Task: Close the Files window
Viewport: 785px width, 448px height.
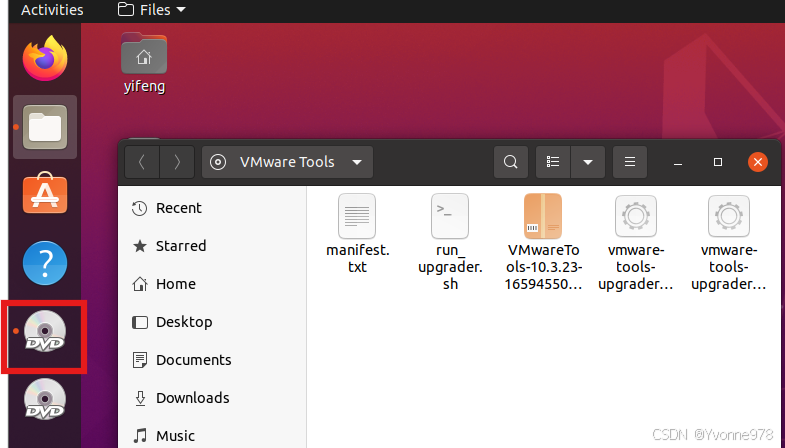Action: [x=757, y=162]
